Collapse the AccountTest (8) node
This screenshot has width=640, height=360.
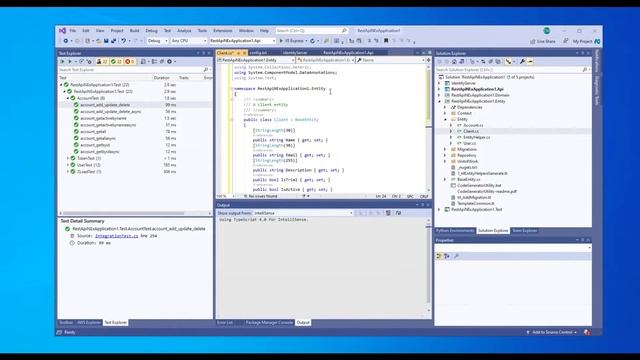[x=68, y=98]
